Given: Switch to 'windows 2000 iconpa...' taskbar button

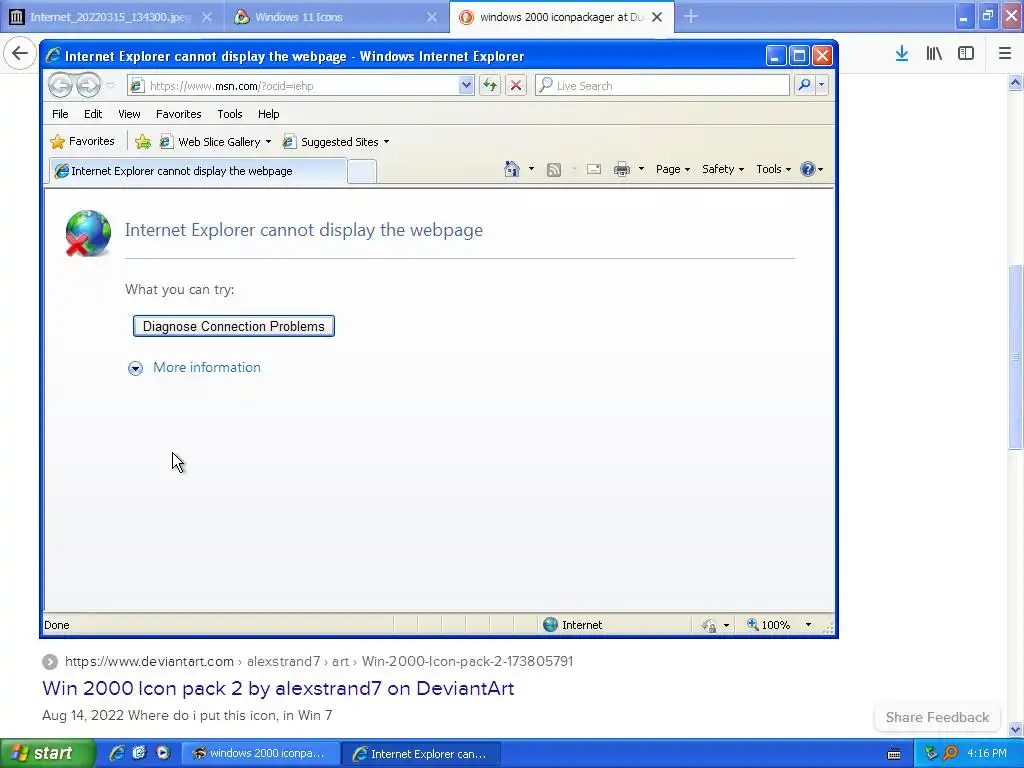Looking at the screenshot, I should tap(261, 754).
